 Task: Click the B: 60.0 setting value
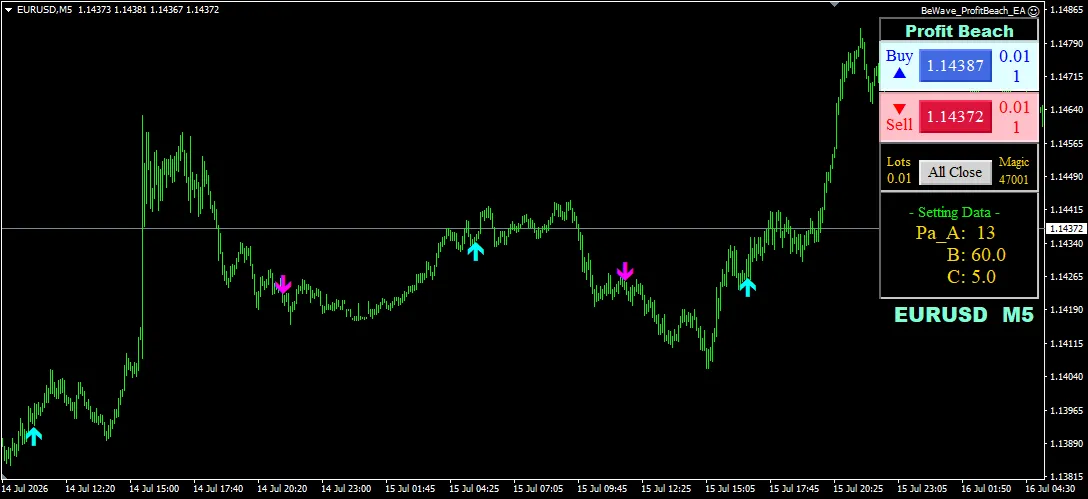[976, 255]
